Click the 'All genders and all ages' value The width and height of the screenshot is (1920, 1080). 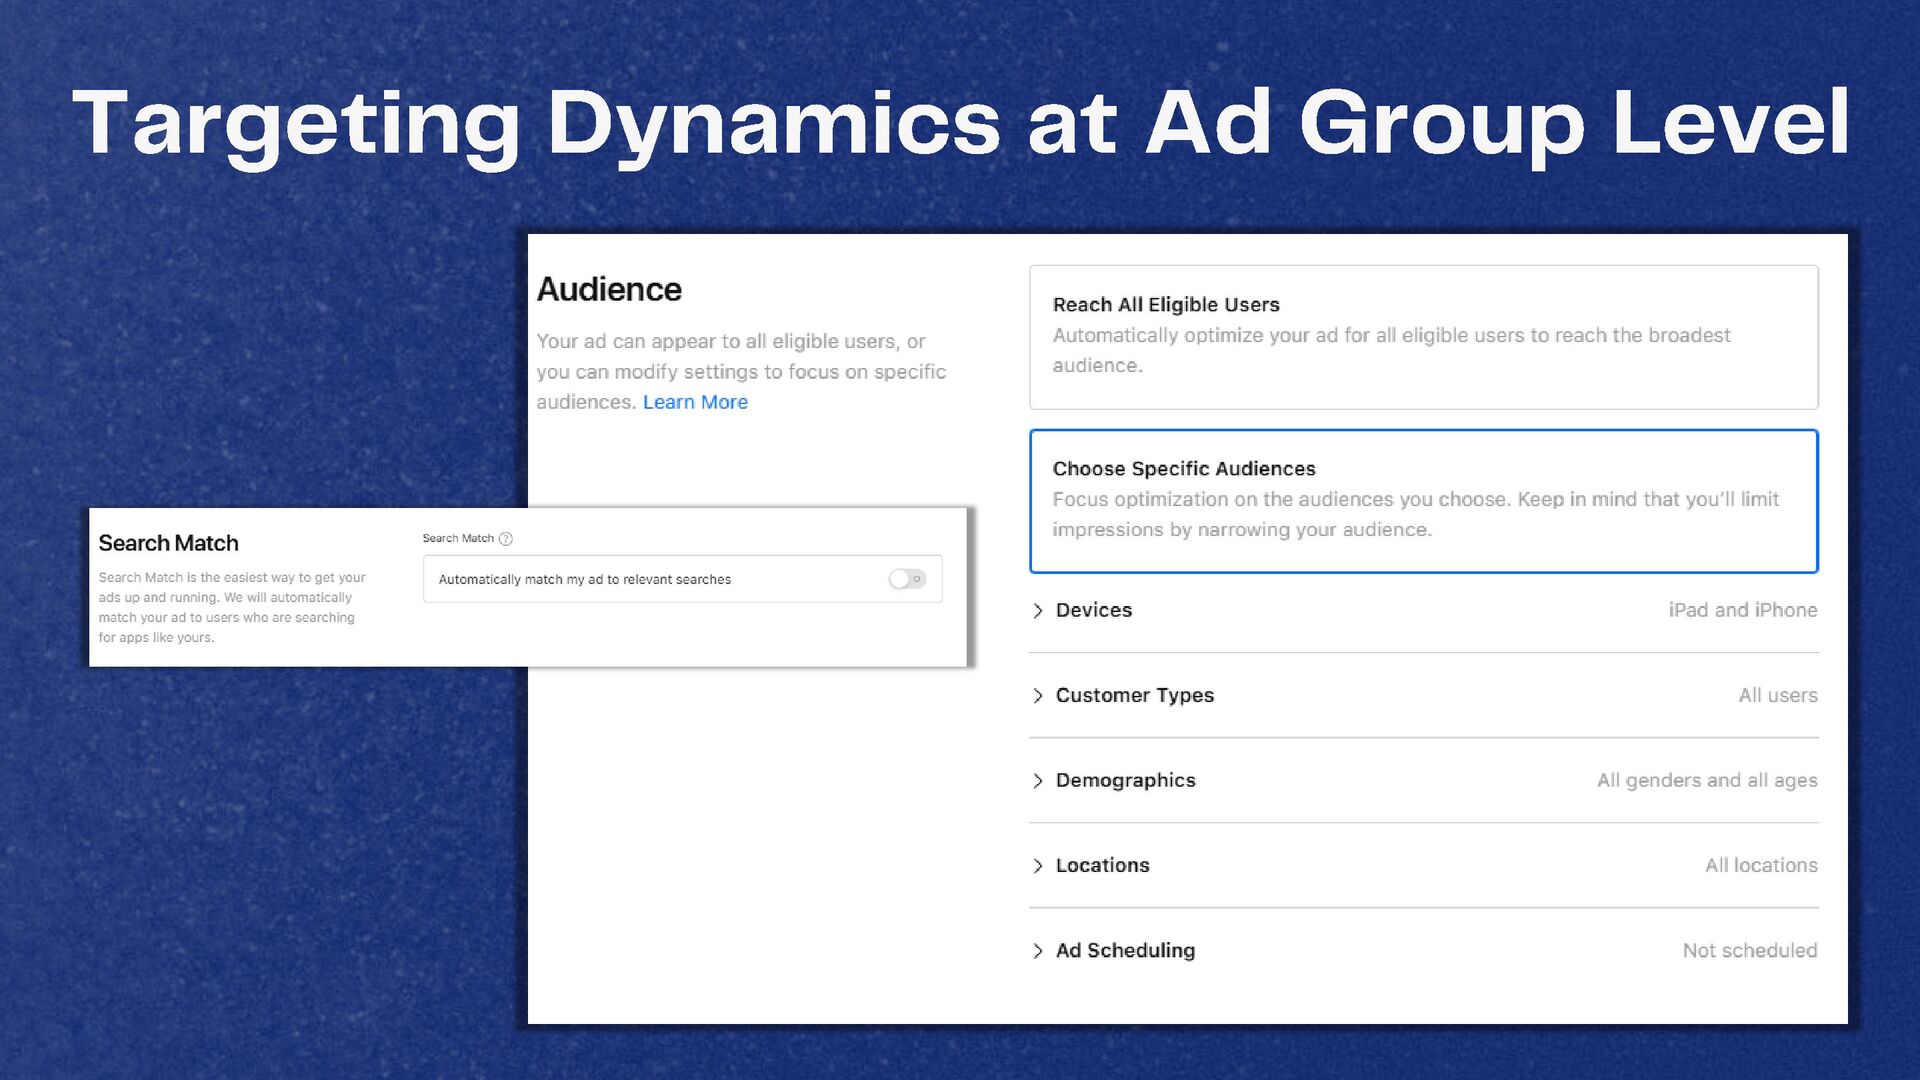[x=1706, y=780]
